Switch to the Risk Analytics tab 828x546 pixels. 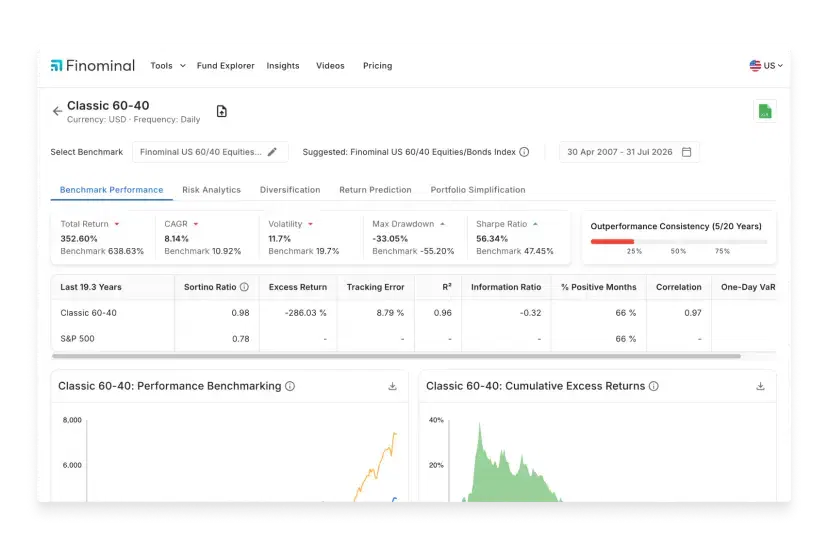pyautogui.click(x=211, y=190)
